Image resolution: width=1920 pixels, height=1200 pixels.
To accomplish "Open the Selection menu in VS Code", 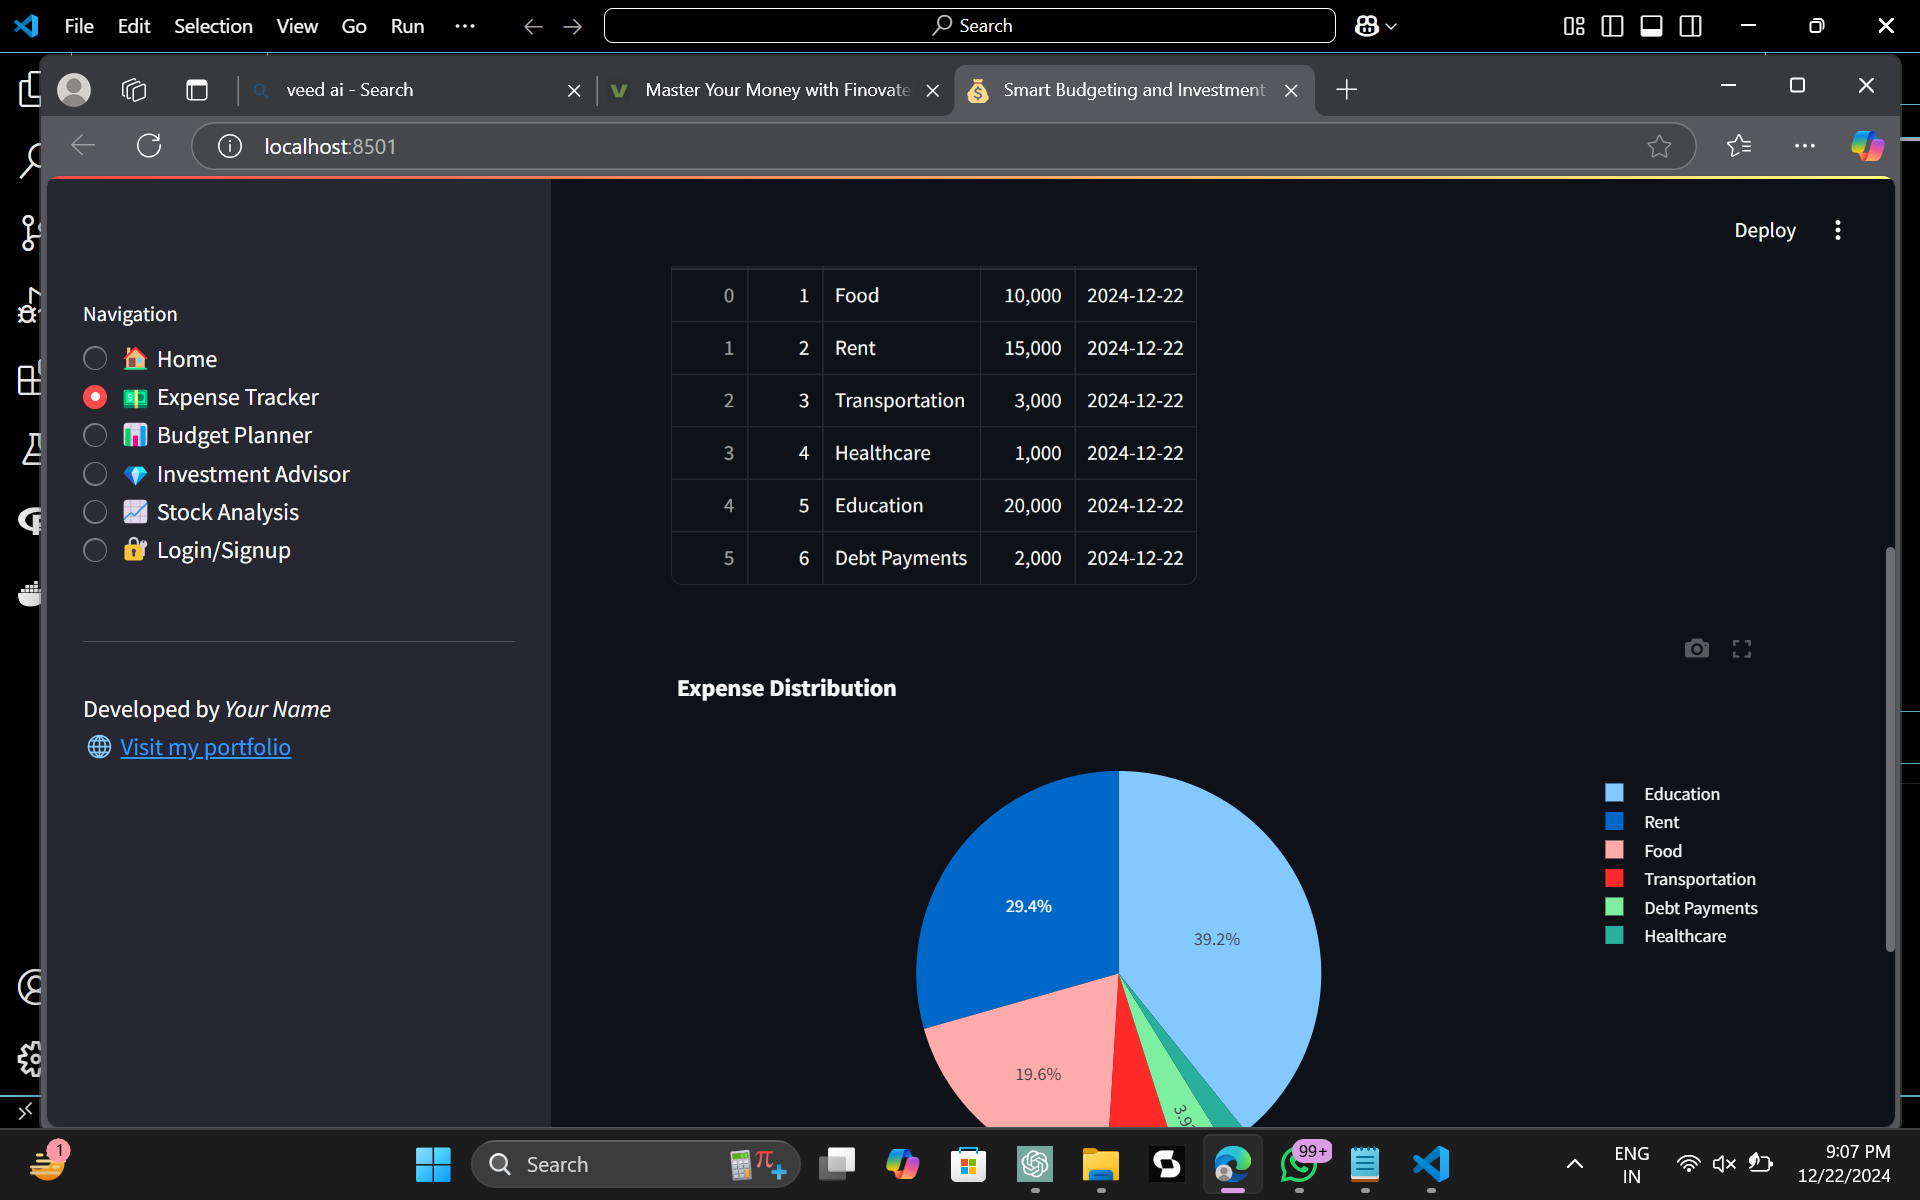I will tap(213, 26).
